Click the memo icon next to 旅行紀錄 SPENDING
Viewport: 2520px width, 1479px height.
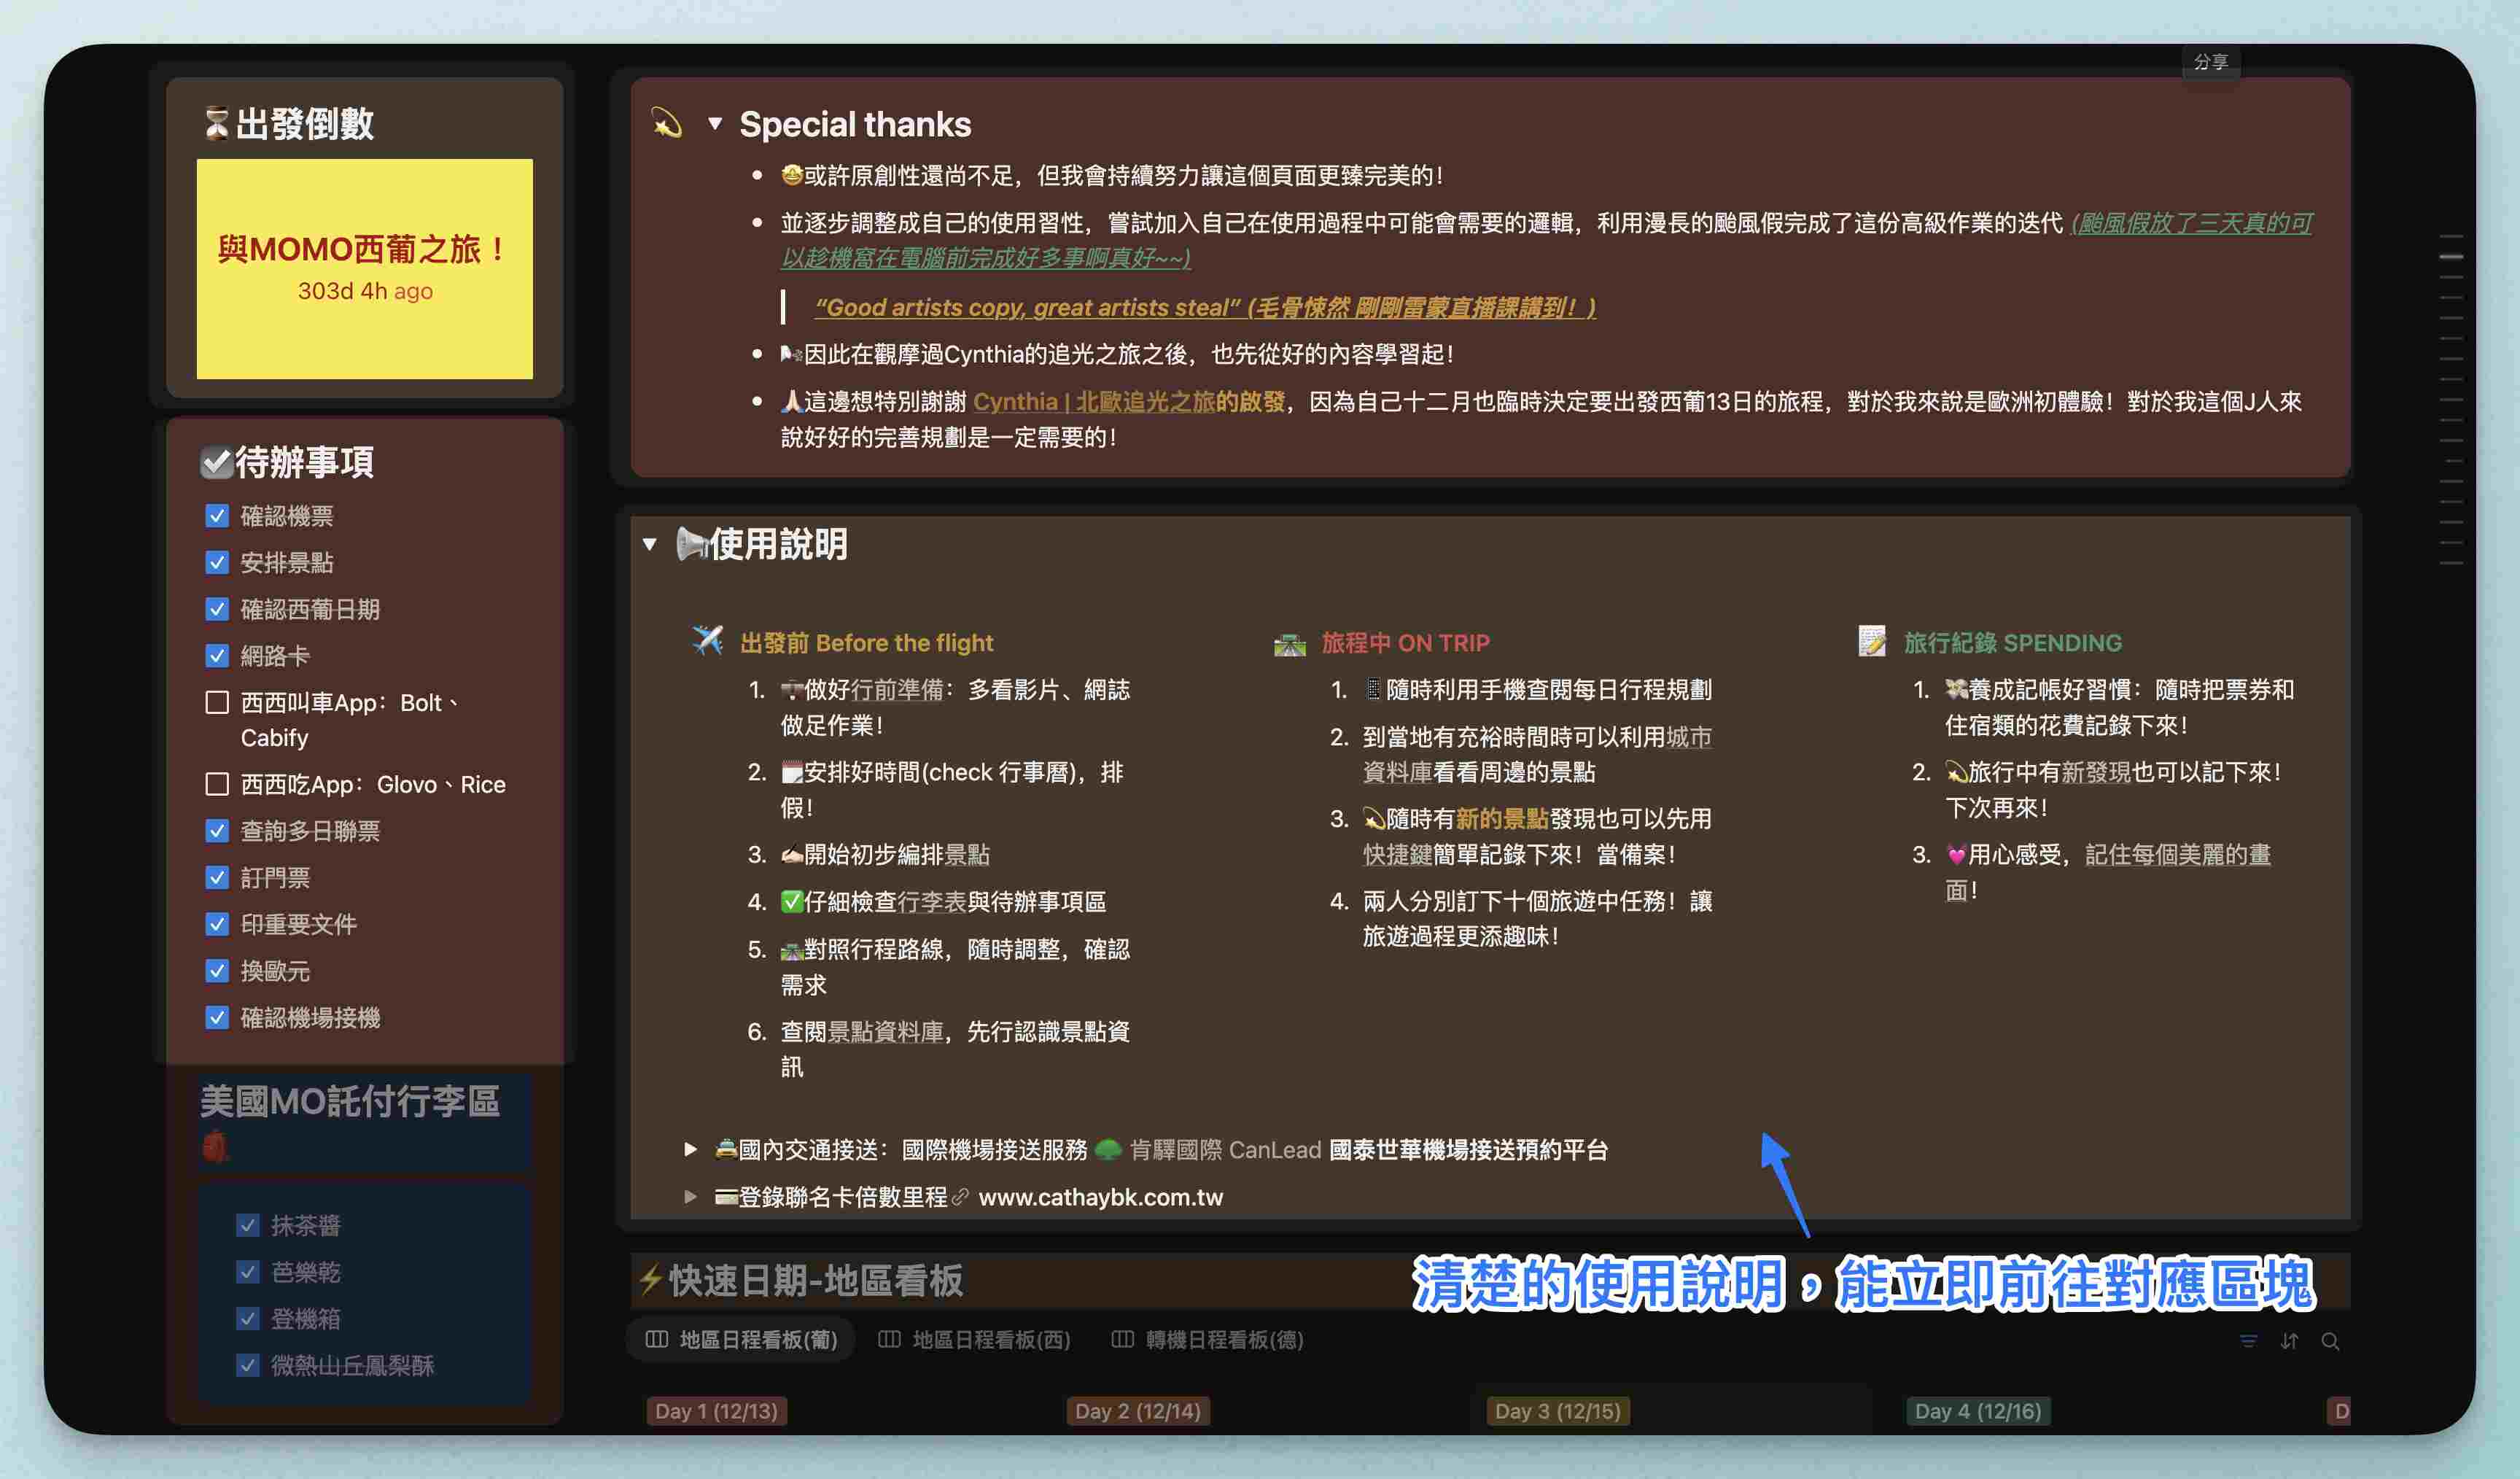tap(1871, 641)
